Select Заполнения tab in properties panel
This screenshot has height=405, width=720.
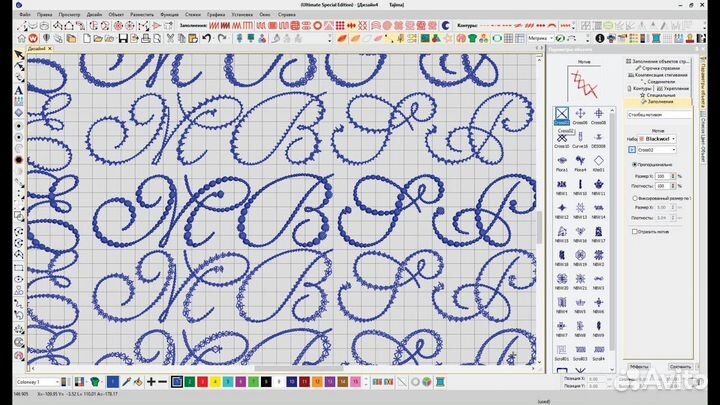659,101
